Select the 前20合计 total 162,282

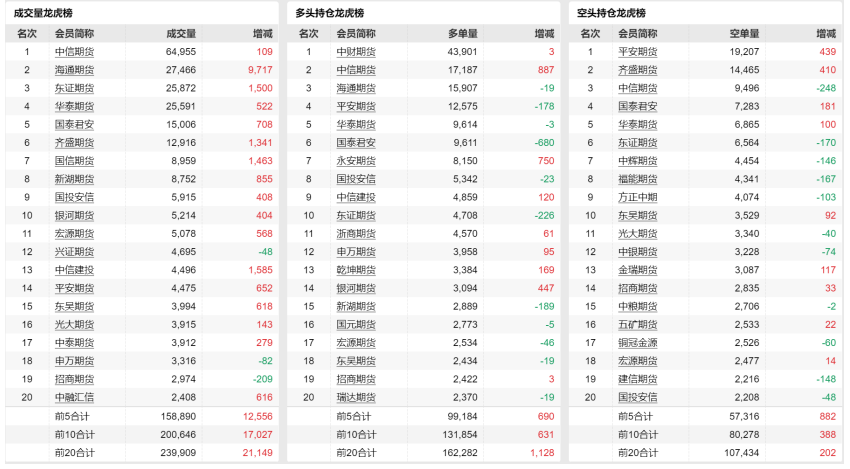pyautogui.click(x=460, y=453)
